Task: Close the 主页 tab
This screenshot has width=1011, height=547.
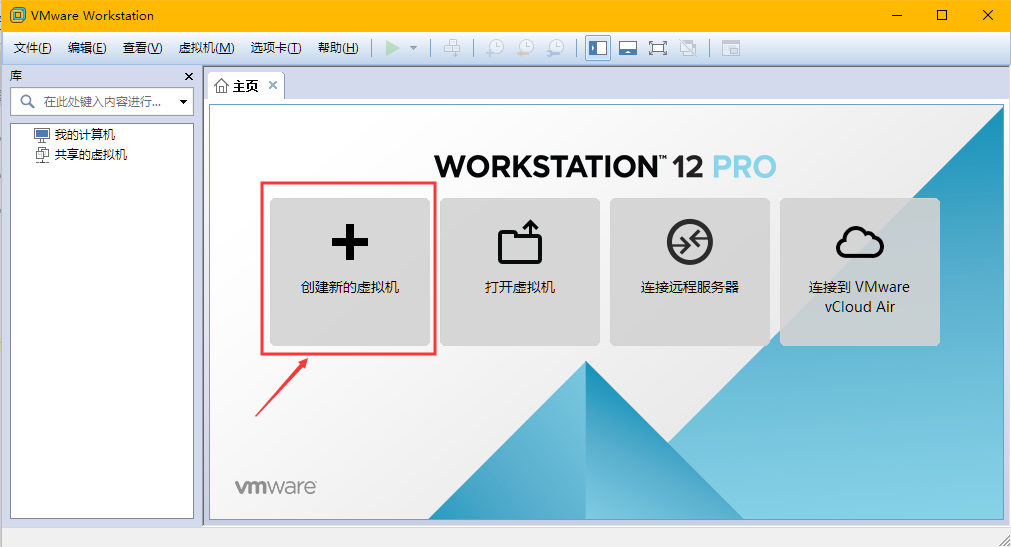Action: click(x=273, y=85)
